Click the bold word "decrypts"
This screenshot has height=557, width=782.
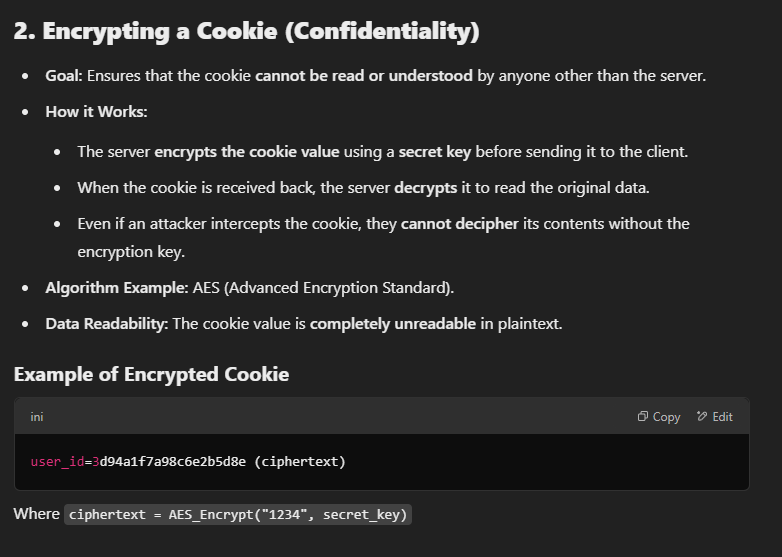coord(426,188)
